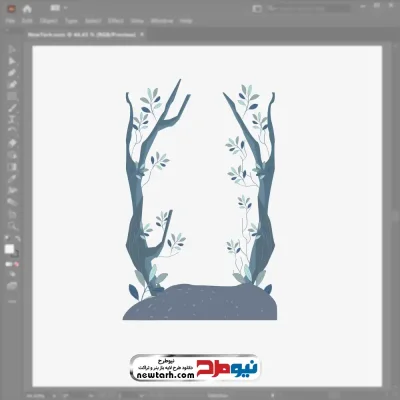Screen dimensions: 400x400
Task: Open the Object menu
Action: (49, 21)
